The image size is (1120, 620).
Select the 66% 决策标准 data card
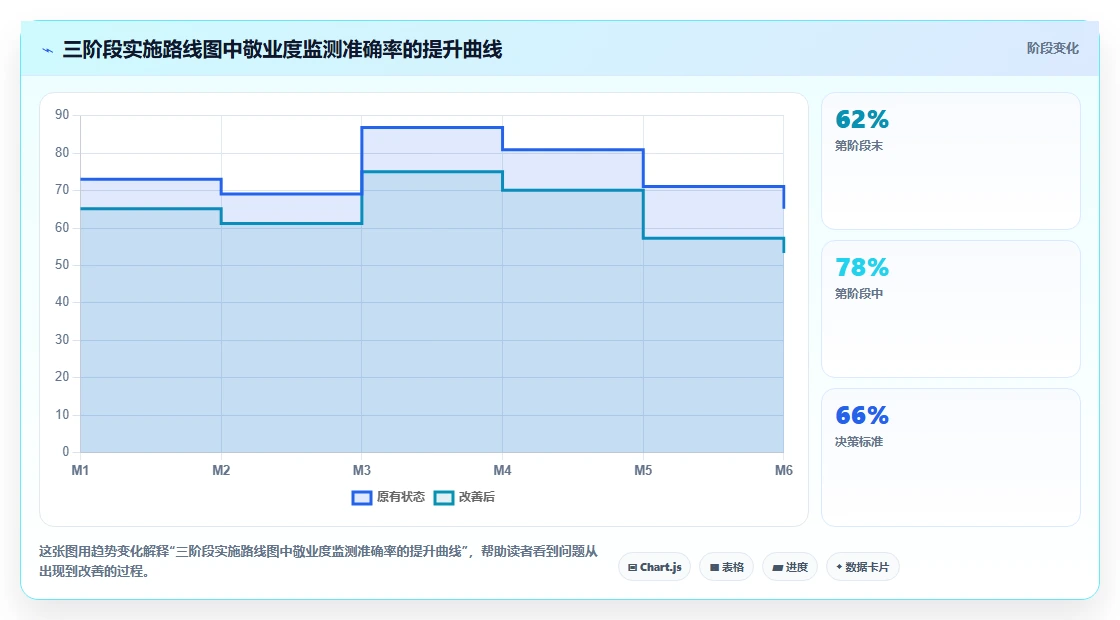(951, 457)
